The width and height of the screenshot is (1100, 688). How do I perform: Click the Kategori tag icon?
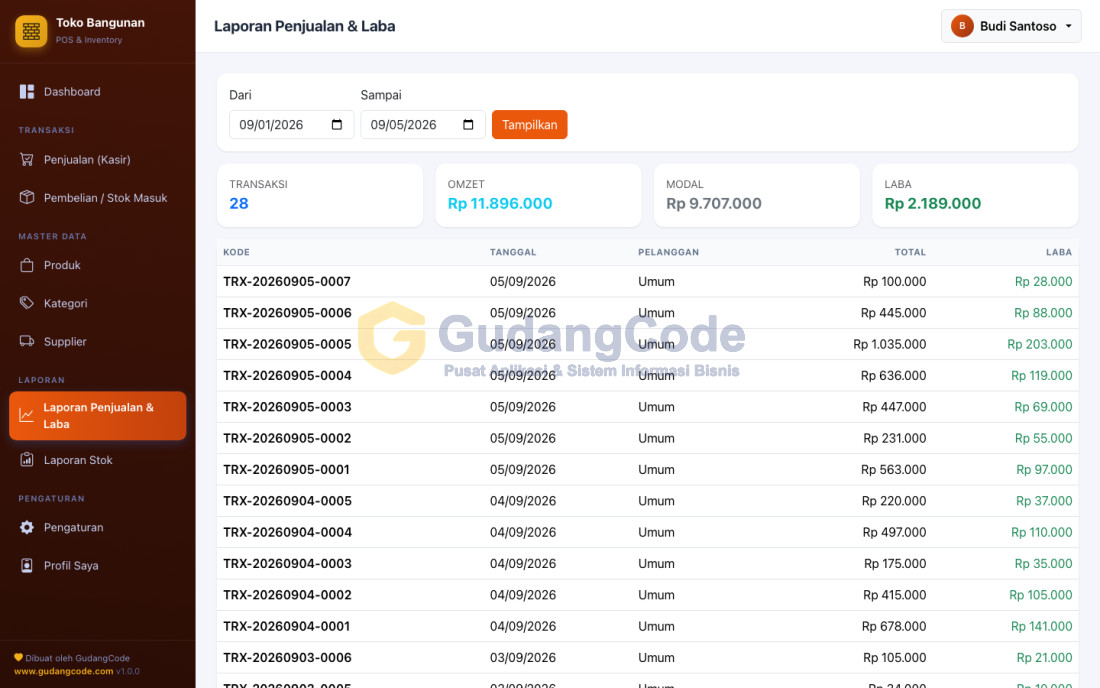[x=27, y=303]
